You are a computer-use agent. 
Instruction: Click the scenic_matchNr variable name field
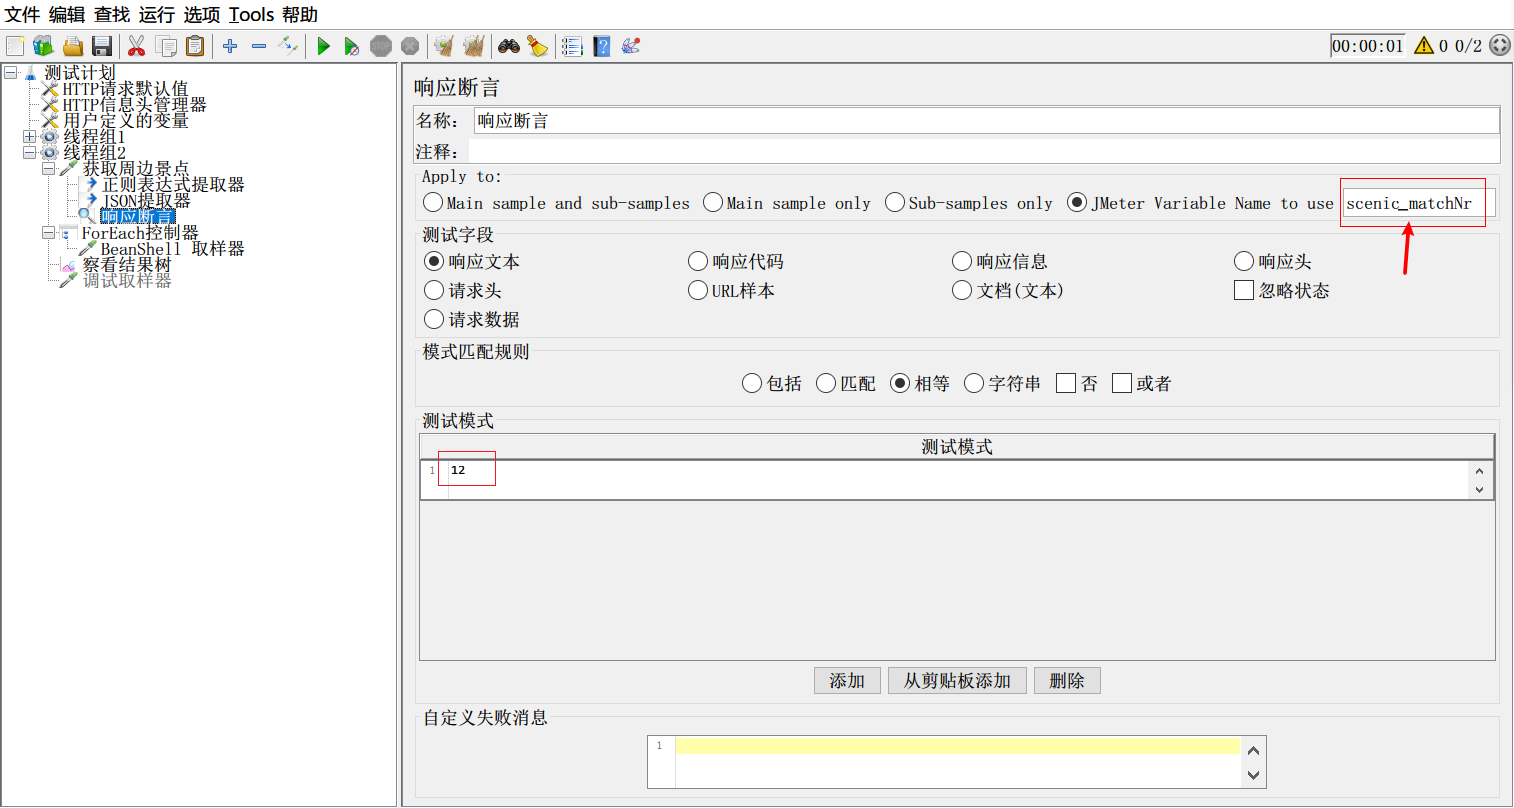[x=1418, y=204]
